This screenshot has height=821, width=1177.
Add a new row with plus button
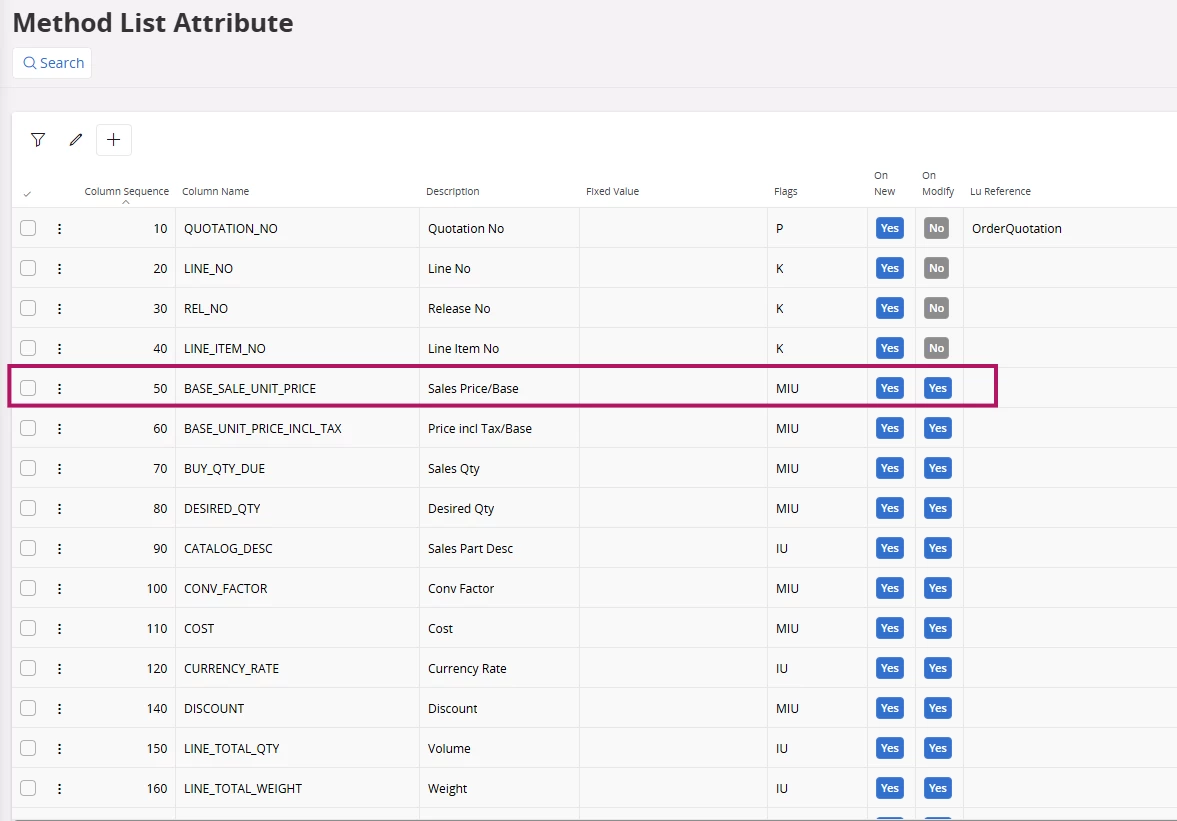tap(113, 140)
